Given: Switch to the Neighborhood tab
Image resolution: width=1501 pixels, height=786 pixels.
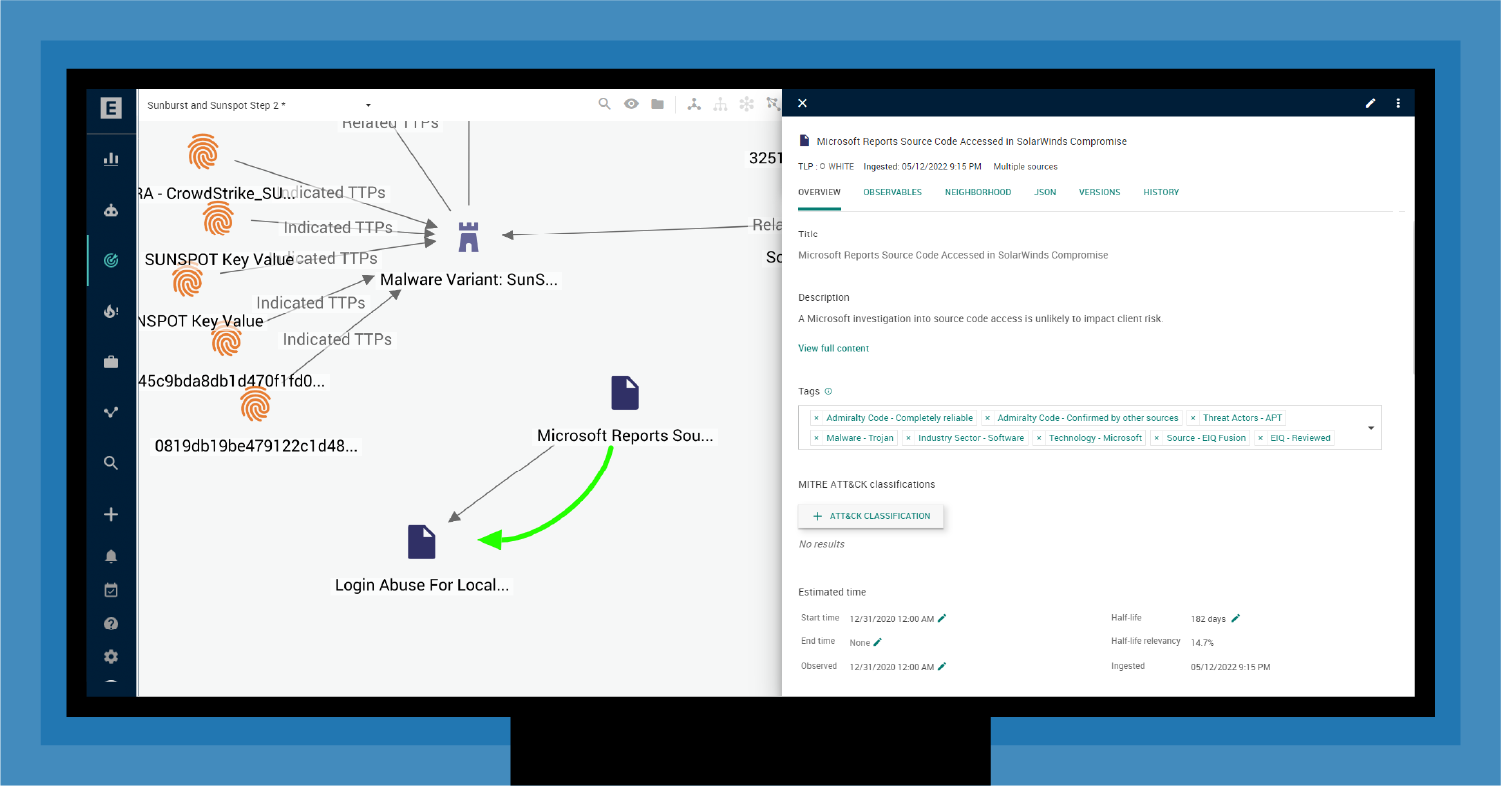Looking at the screenshot, I should 978,192.
